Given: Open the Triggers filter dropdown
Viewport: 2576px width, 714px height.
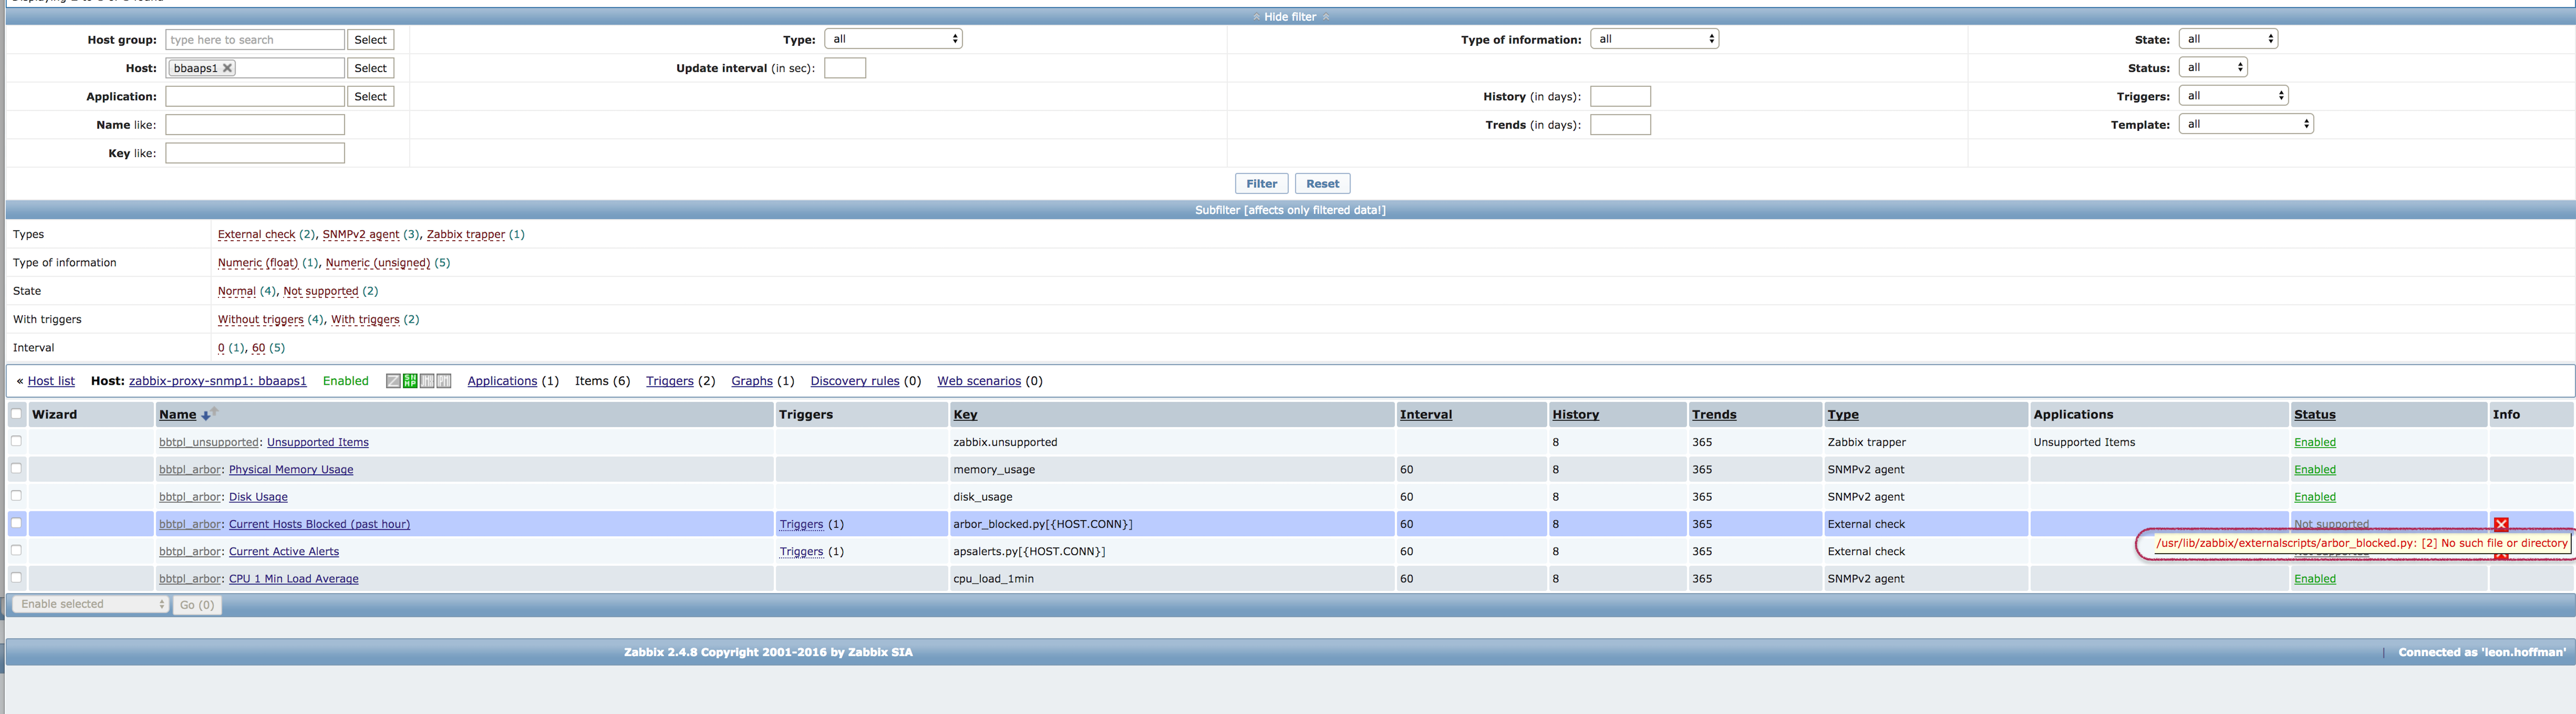Looking at the screenshot, I should point(2233,96).
